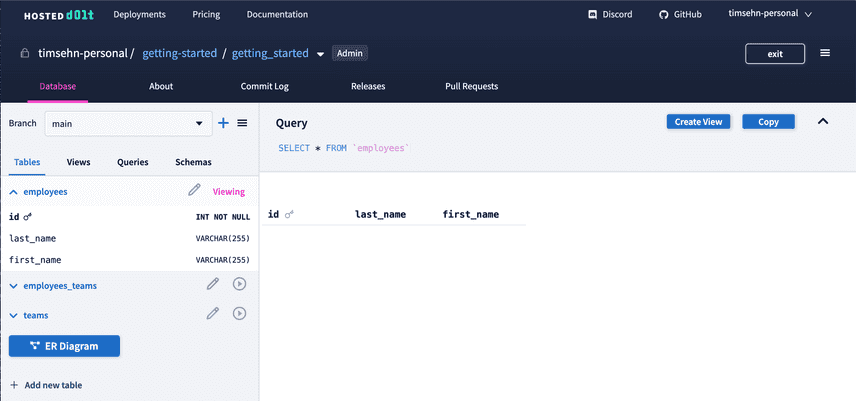
Task: Collapse the employees table chevron
Action: (14, 192)
